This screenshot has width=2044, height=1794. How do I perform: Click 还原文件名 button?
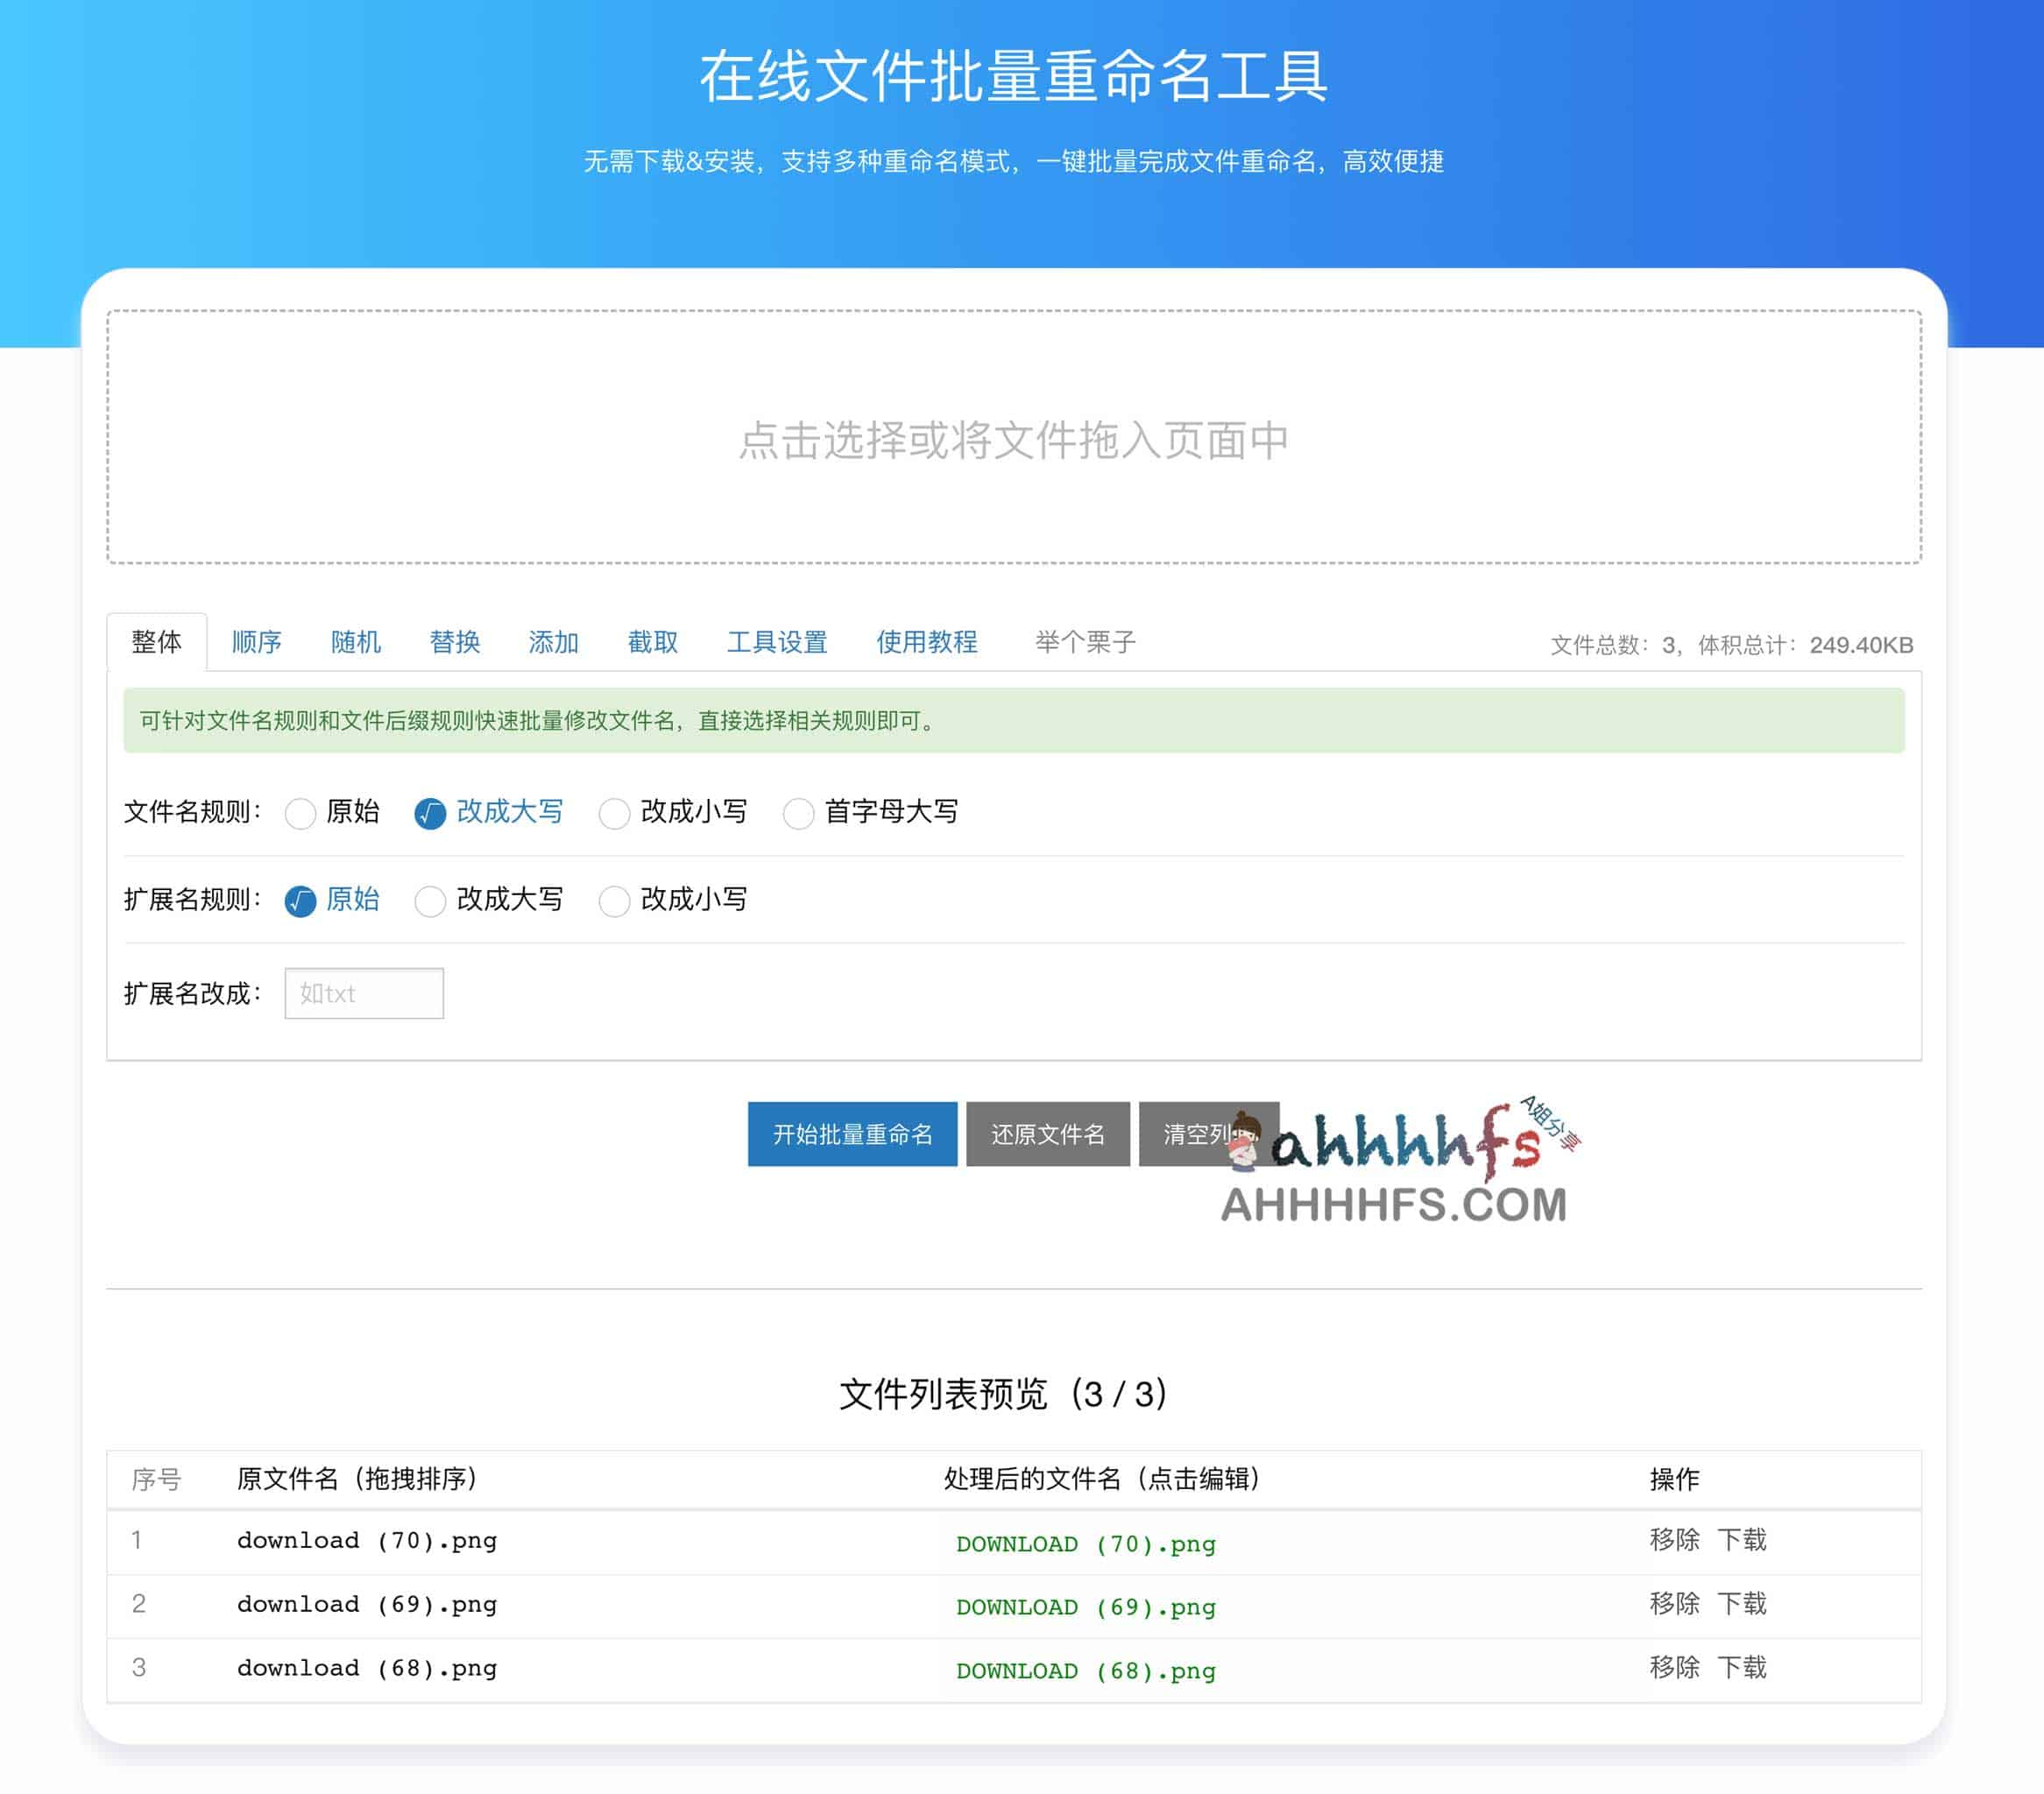[1047, 1134]
